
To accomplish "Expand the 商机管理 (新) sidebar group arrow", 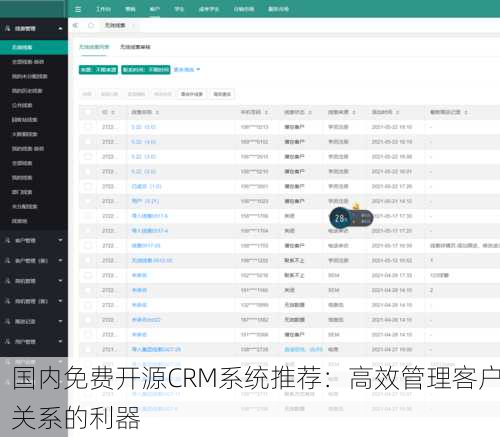I will [60, 301].
